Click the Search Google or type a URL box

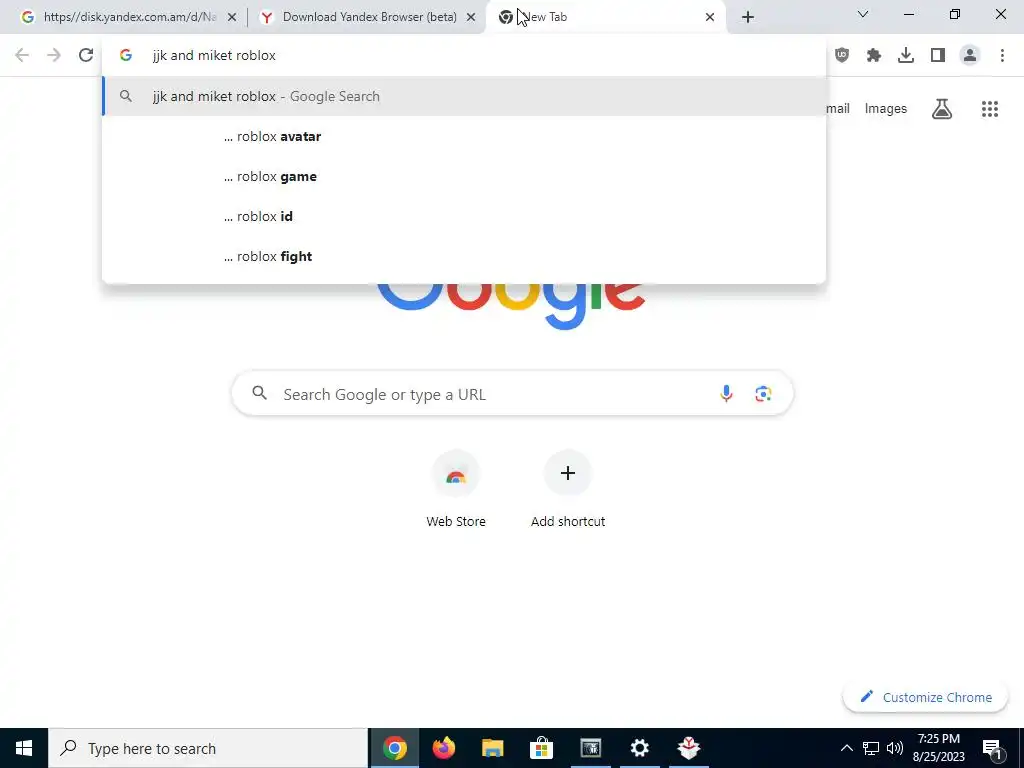point(512,394)
